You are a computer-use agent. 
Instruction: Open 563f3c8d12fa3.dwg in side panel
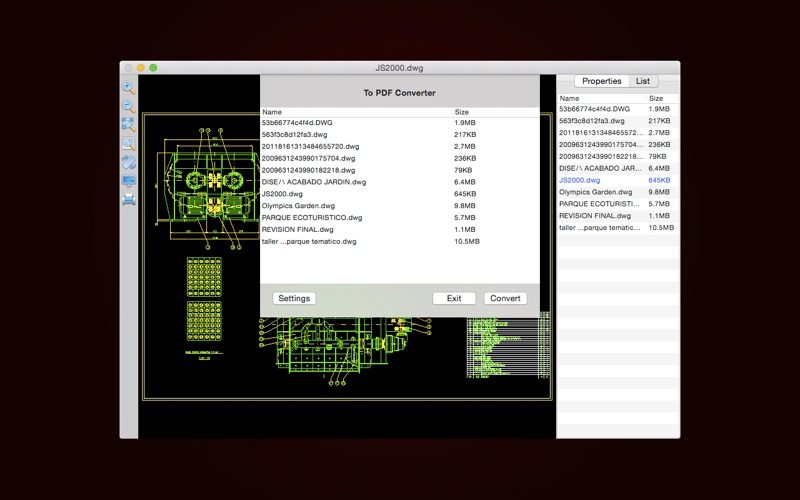(x=618, y=121)
